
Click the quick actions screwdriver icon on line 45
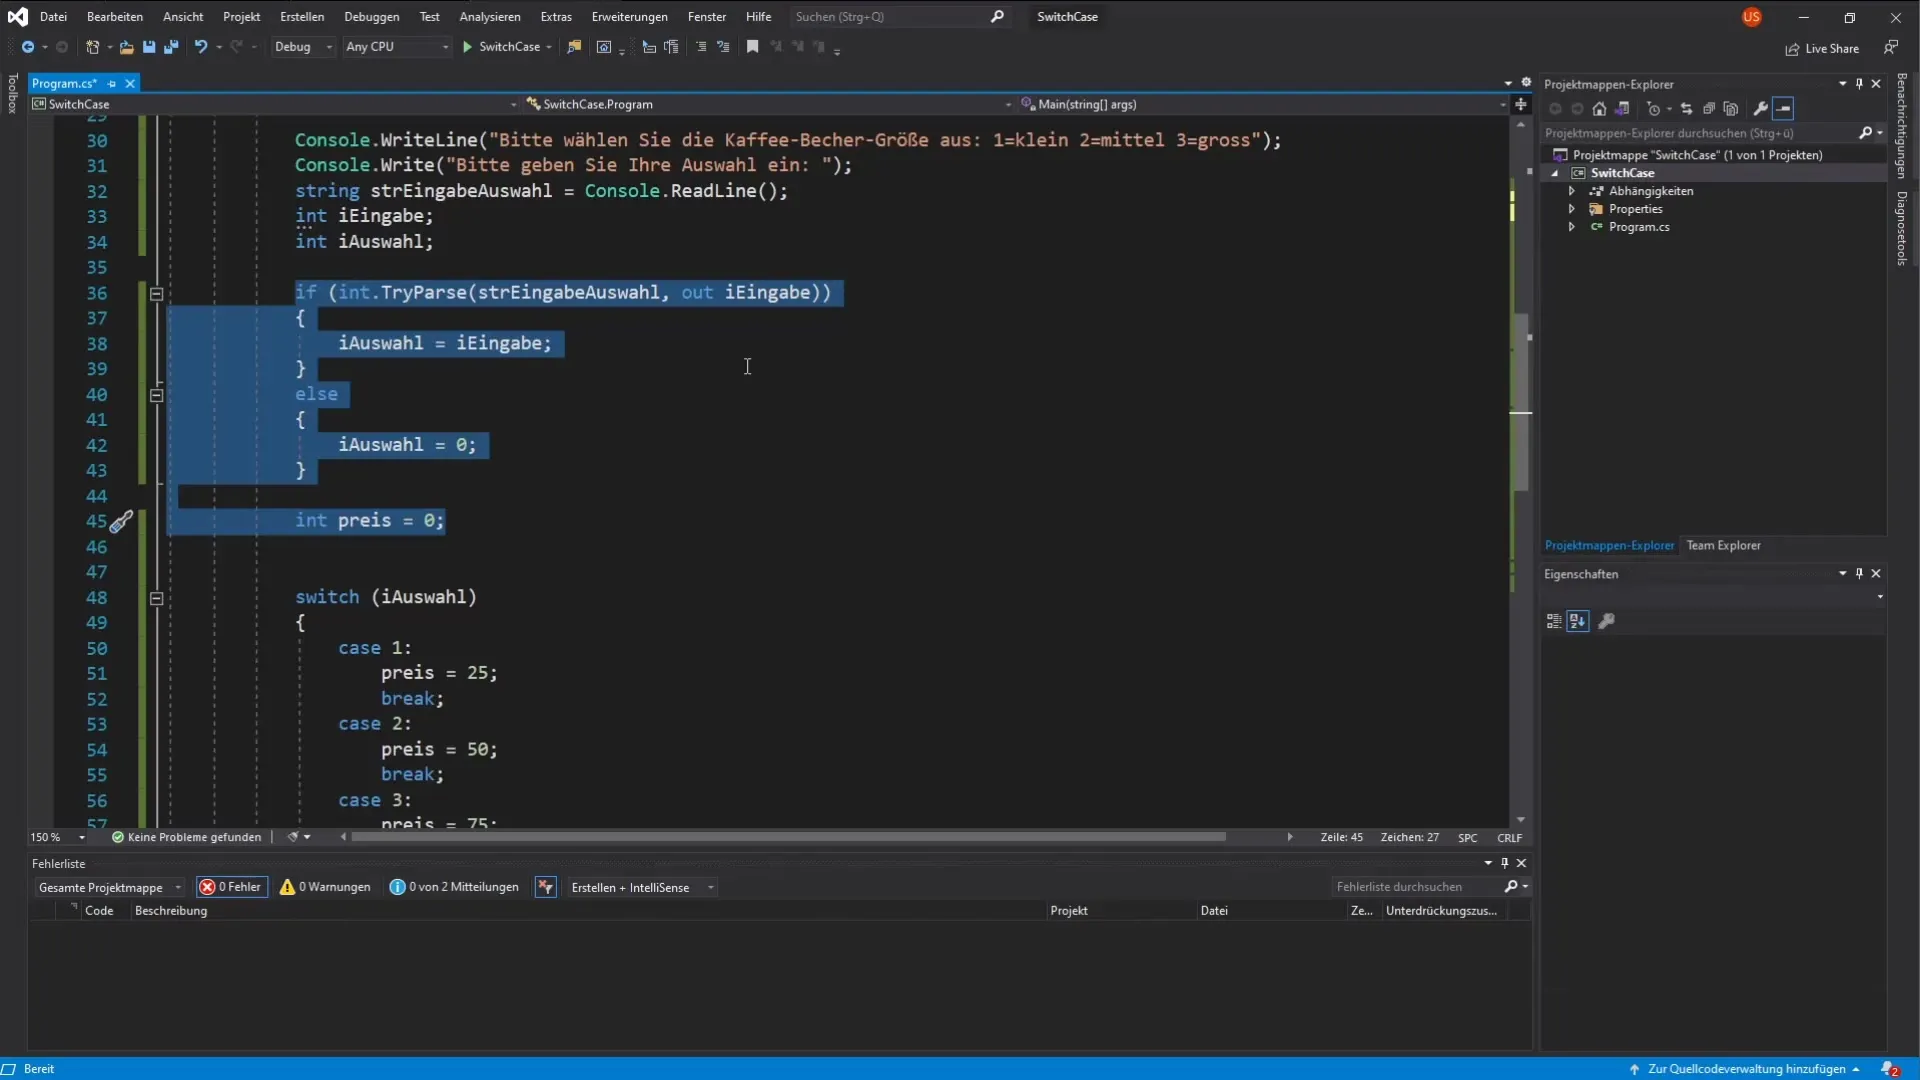pos(121,522)
